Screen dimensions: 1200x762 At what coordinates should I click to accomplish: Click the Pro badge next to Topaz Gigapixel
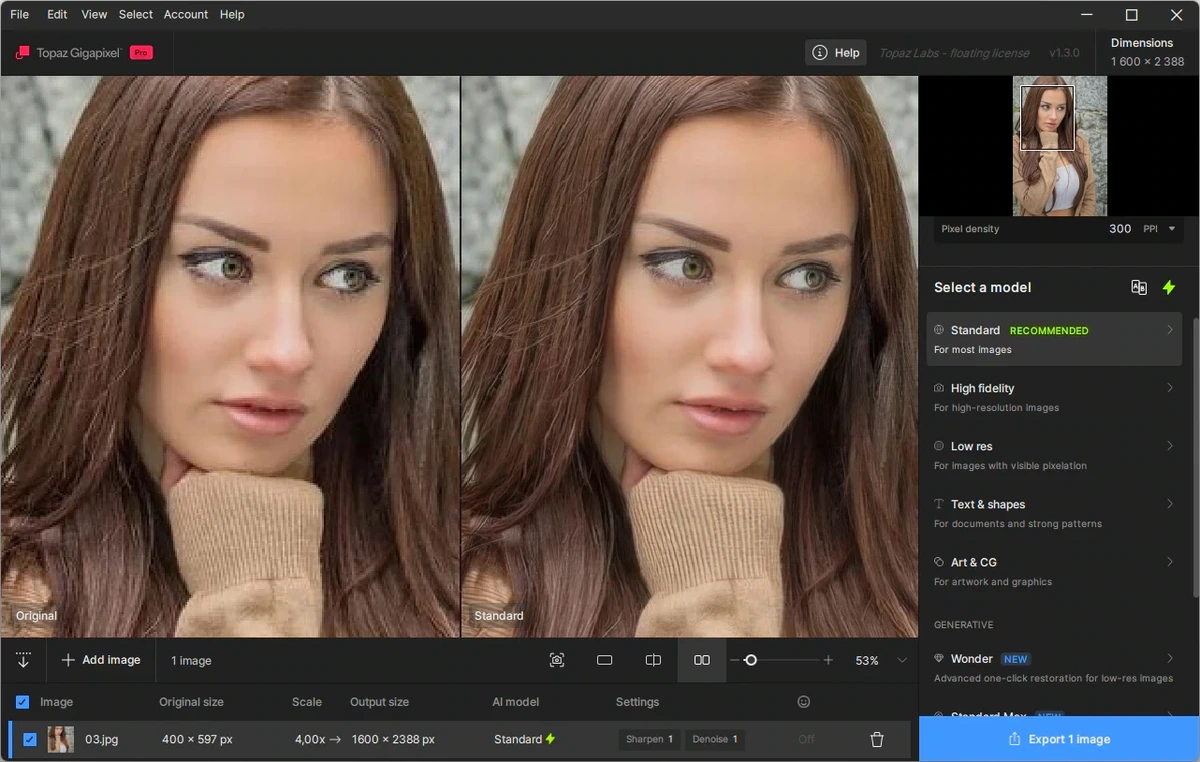[141, 52]
